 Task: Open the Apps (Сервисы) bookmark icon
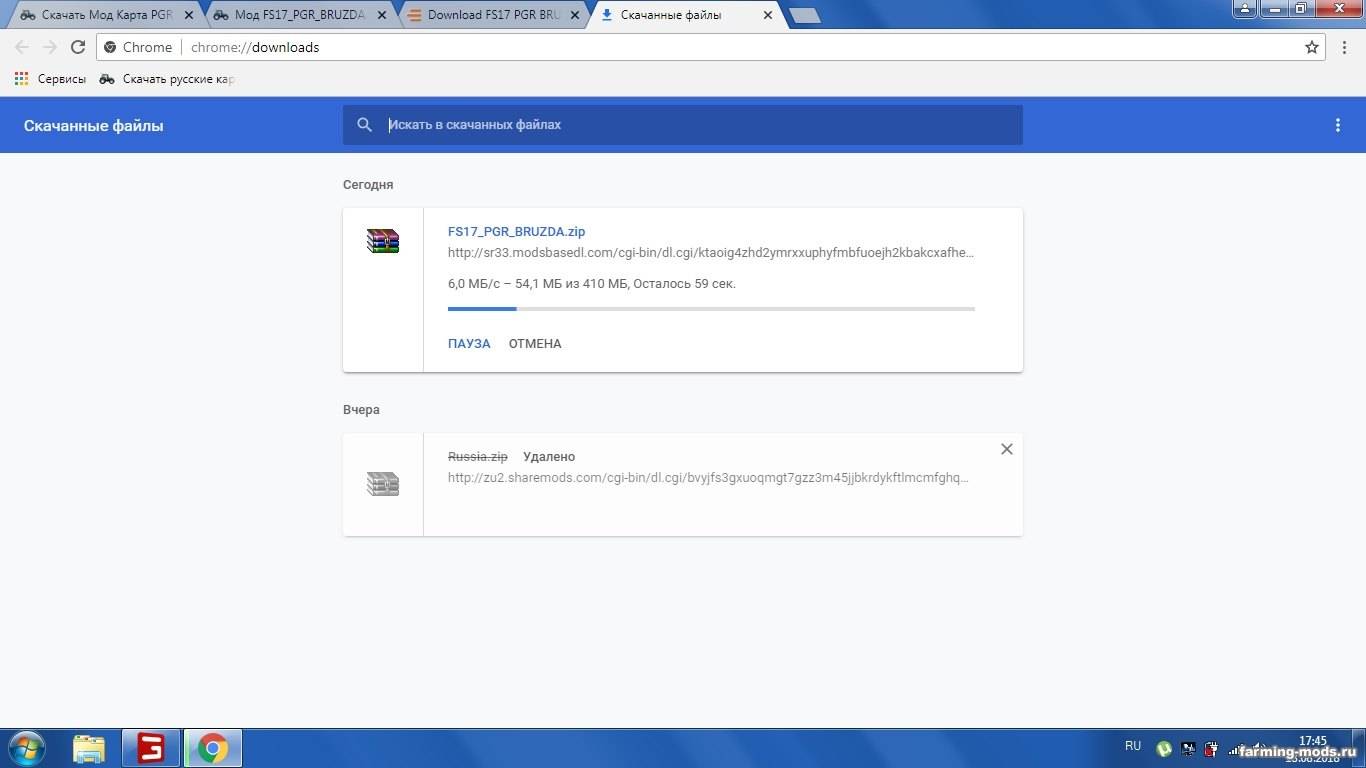click(x=21, y=79)
